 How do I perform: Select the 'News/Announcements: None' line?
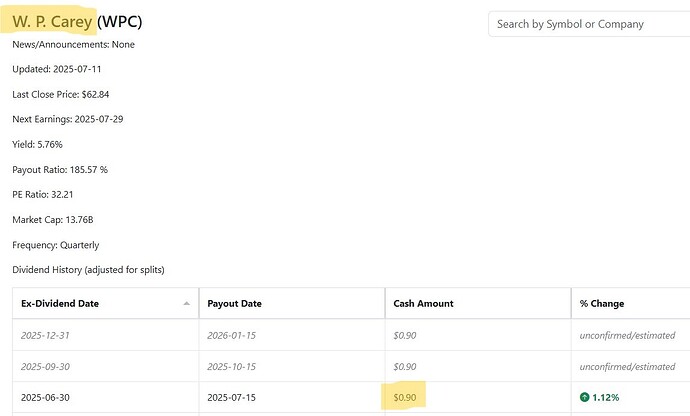pyautogui.click(x=73, y=44)
